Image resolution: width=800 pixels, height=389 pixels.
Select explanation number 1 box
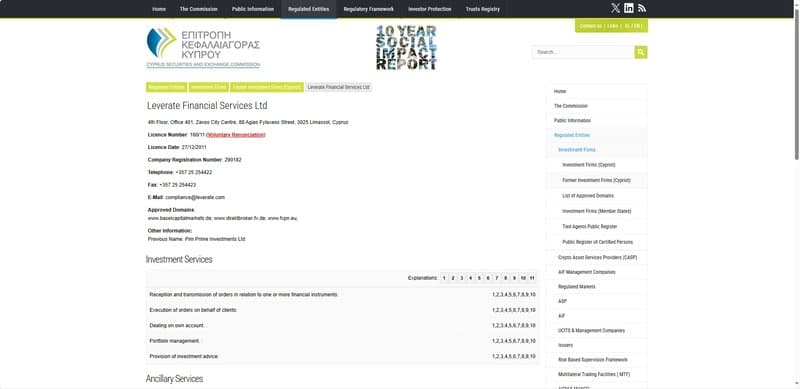[x=444, y=278]
